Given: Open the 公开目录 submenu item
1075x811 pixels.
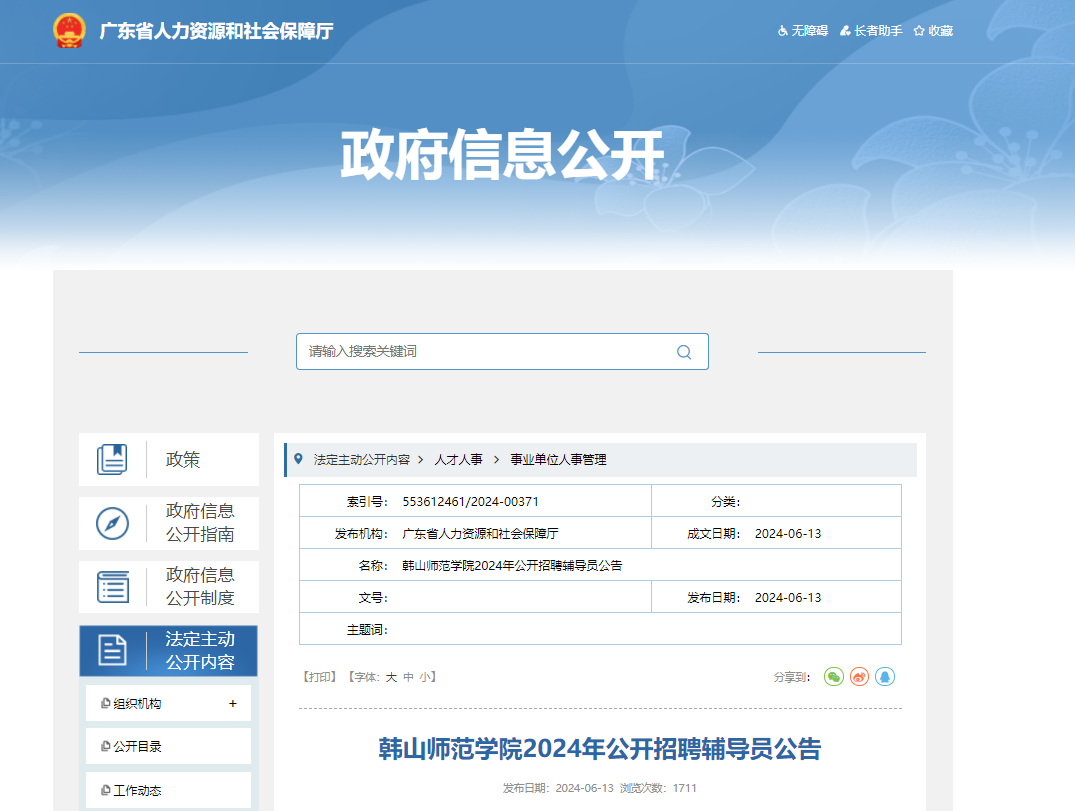Looking at the screenshot, I should pos(169,746).
